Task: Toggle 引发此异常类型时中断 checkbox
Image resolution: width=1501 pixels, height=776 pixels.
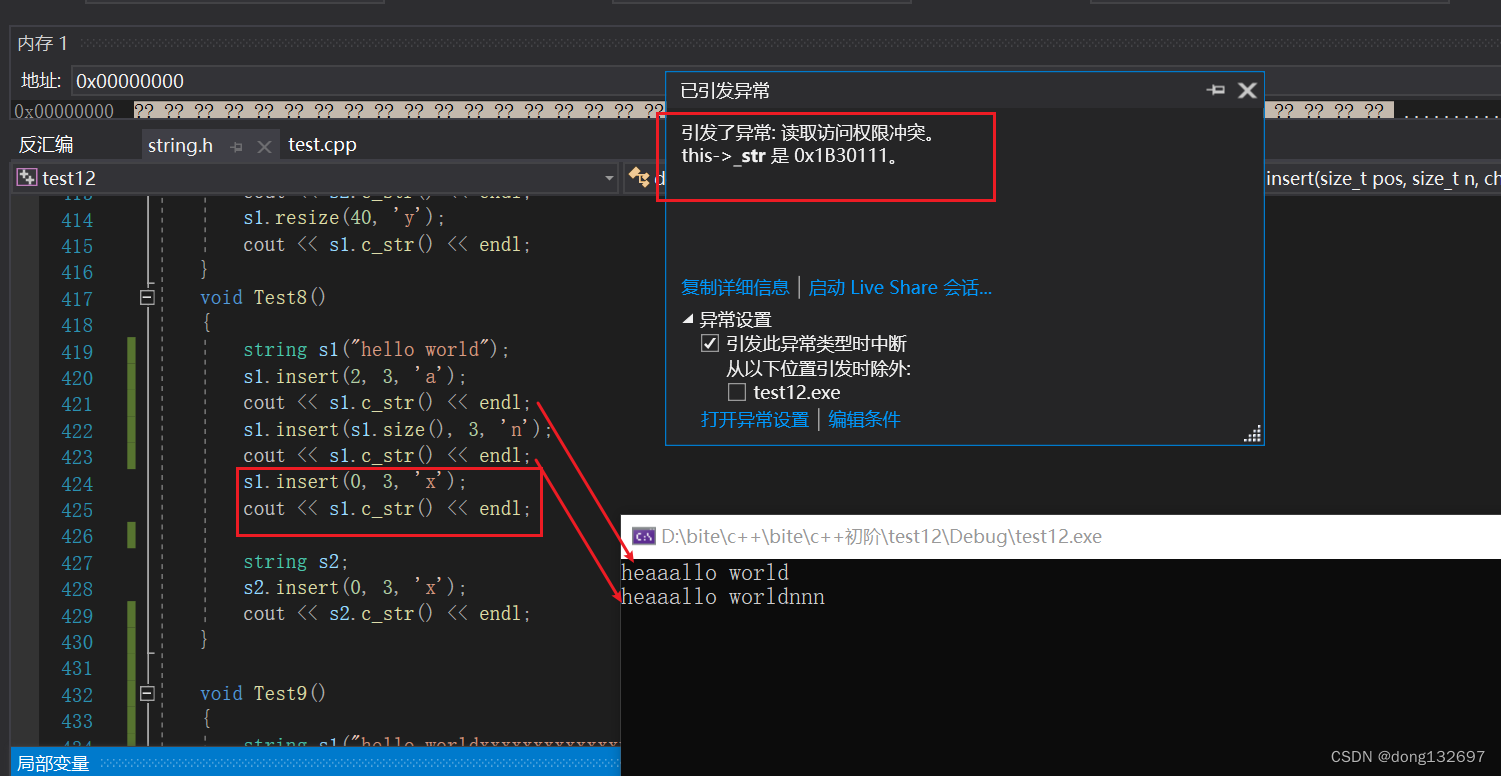Action: point(710,343)
